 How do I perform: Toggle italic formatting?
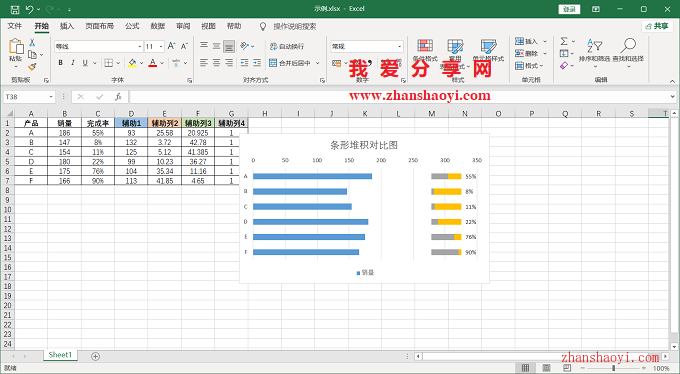coord(73,63)
